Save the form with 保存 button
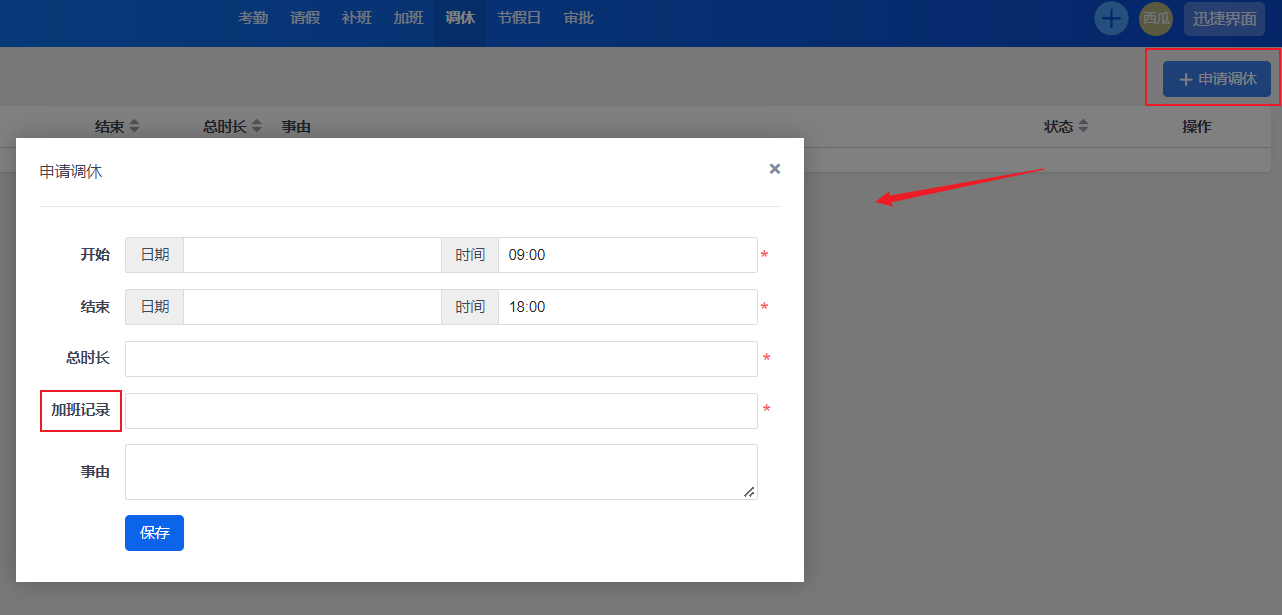1282x615 pixels. tap(154, 533)
